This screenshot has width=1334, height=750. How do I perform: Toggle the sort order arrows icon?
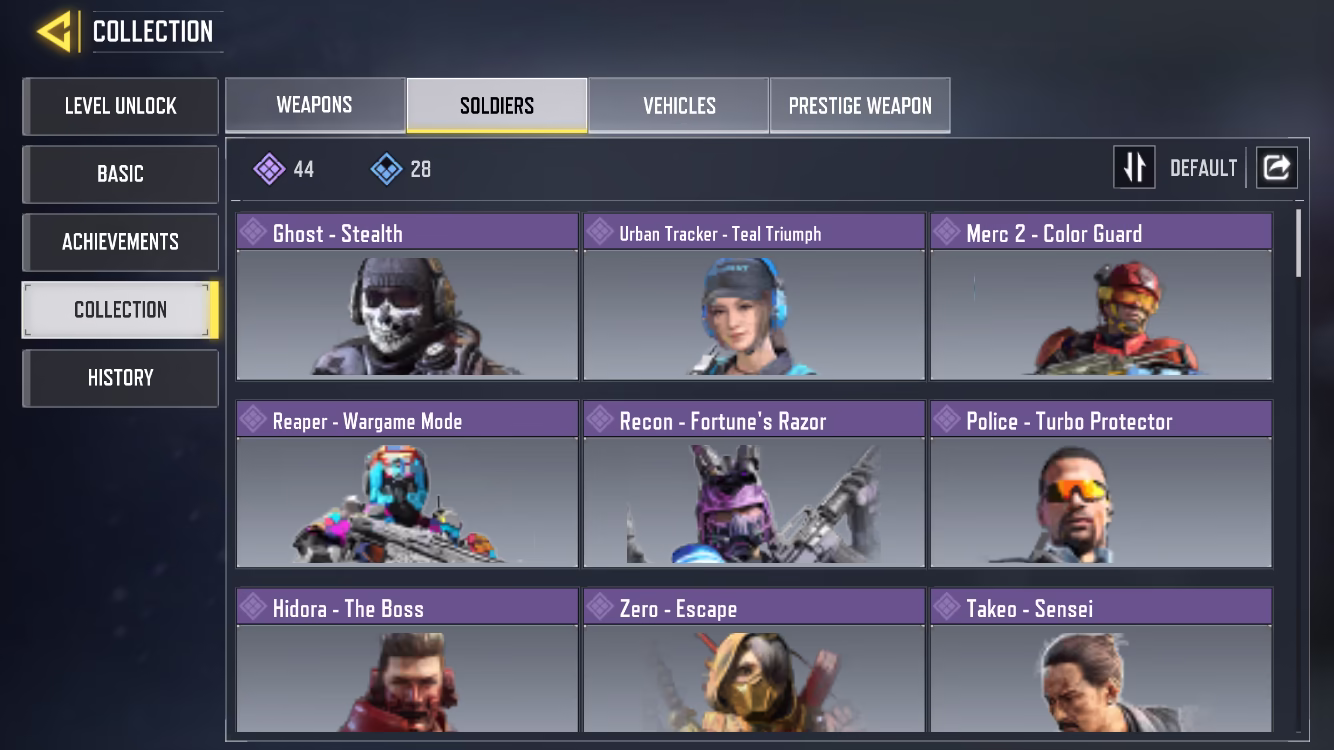(1134, 168)
